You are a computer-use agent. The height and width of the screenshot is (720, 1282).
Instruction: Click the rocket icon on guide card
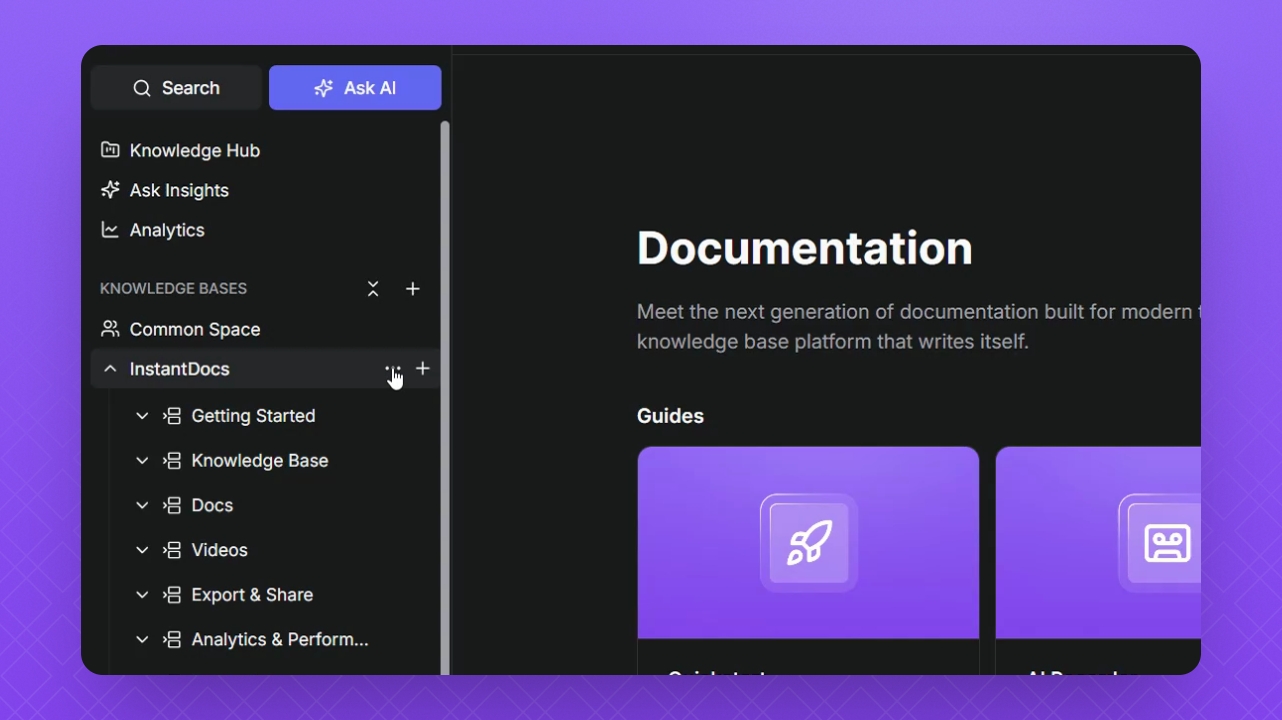[808, 543]
